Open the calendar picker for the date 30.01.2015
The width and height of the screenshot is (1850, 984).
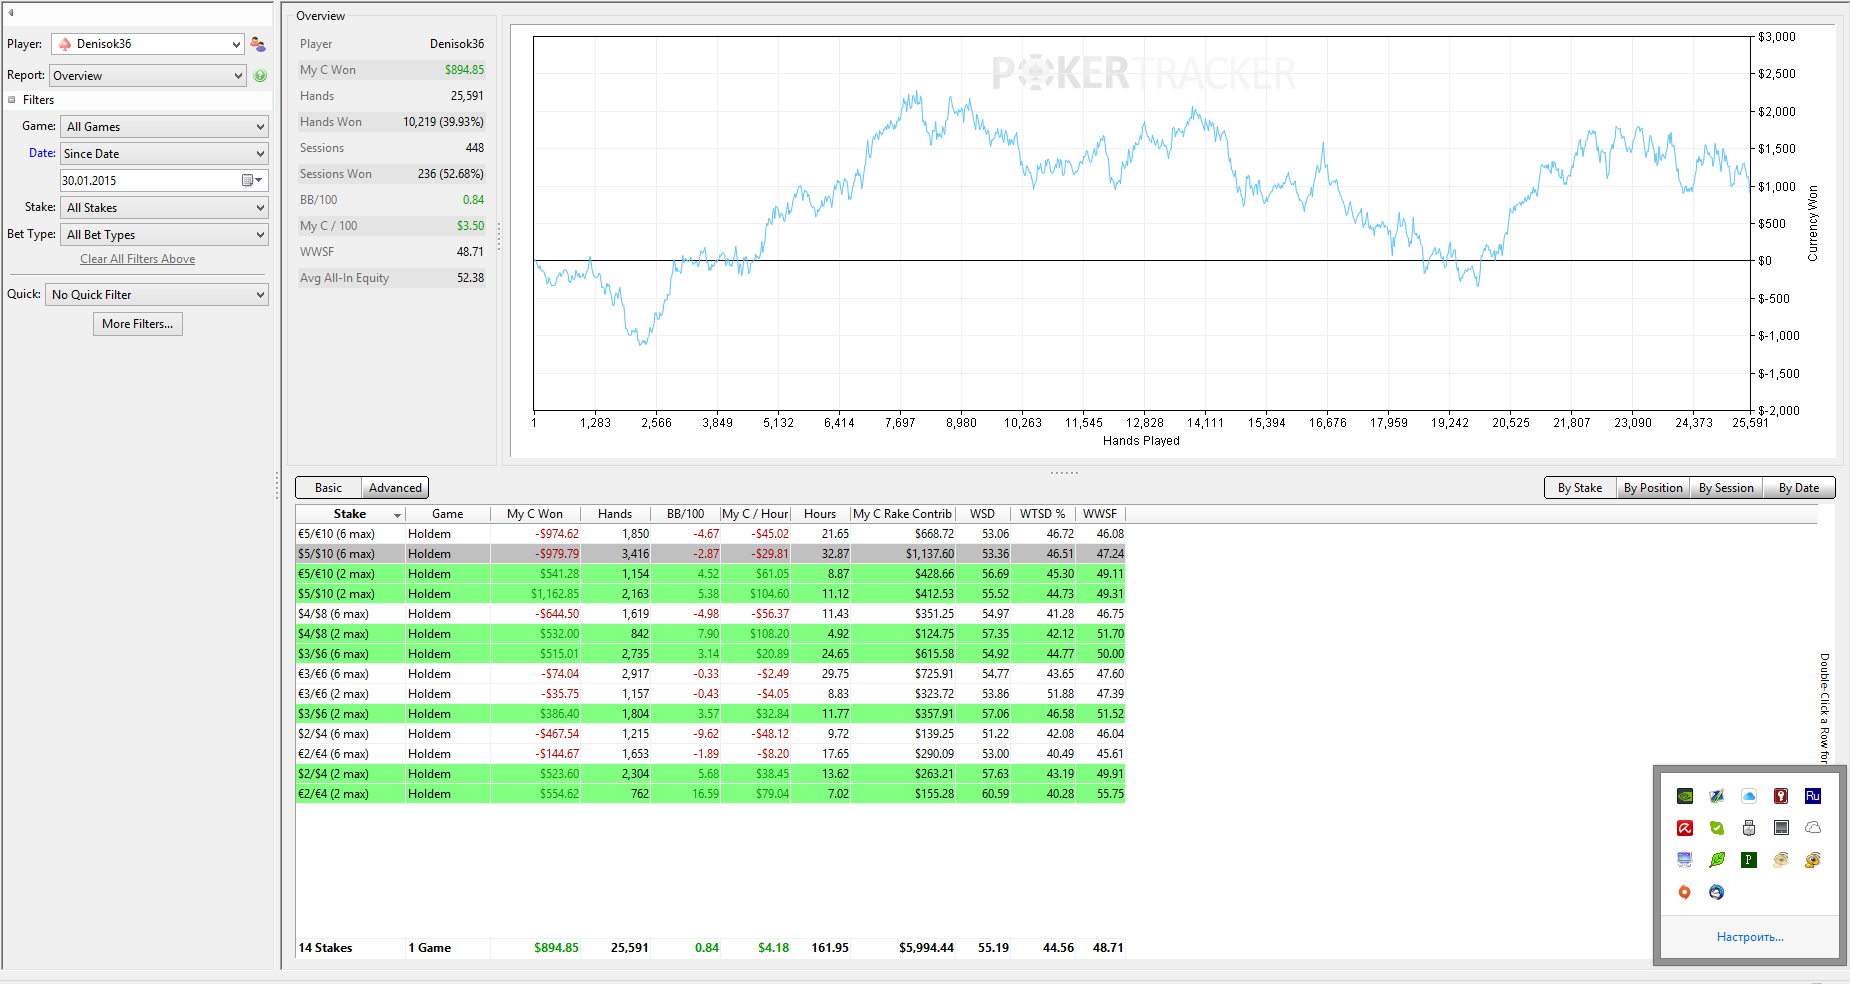point(252,180)
